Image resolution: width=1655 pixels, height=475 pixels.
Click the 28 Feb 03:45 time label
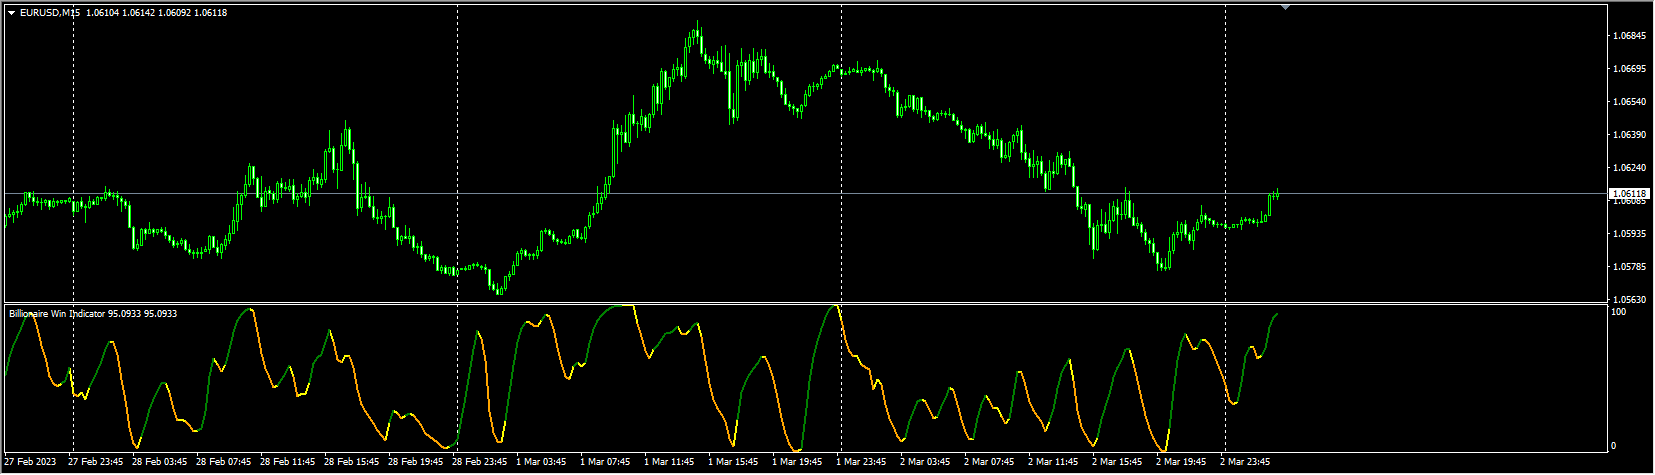[x=160, y=462]
